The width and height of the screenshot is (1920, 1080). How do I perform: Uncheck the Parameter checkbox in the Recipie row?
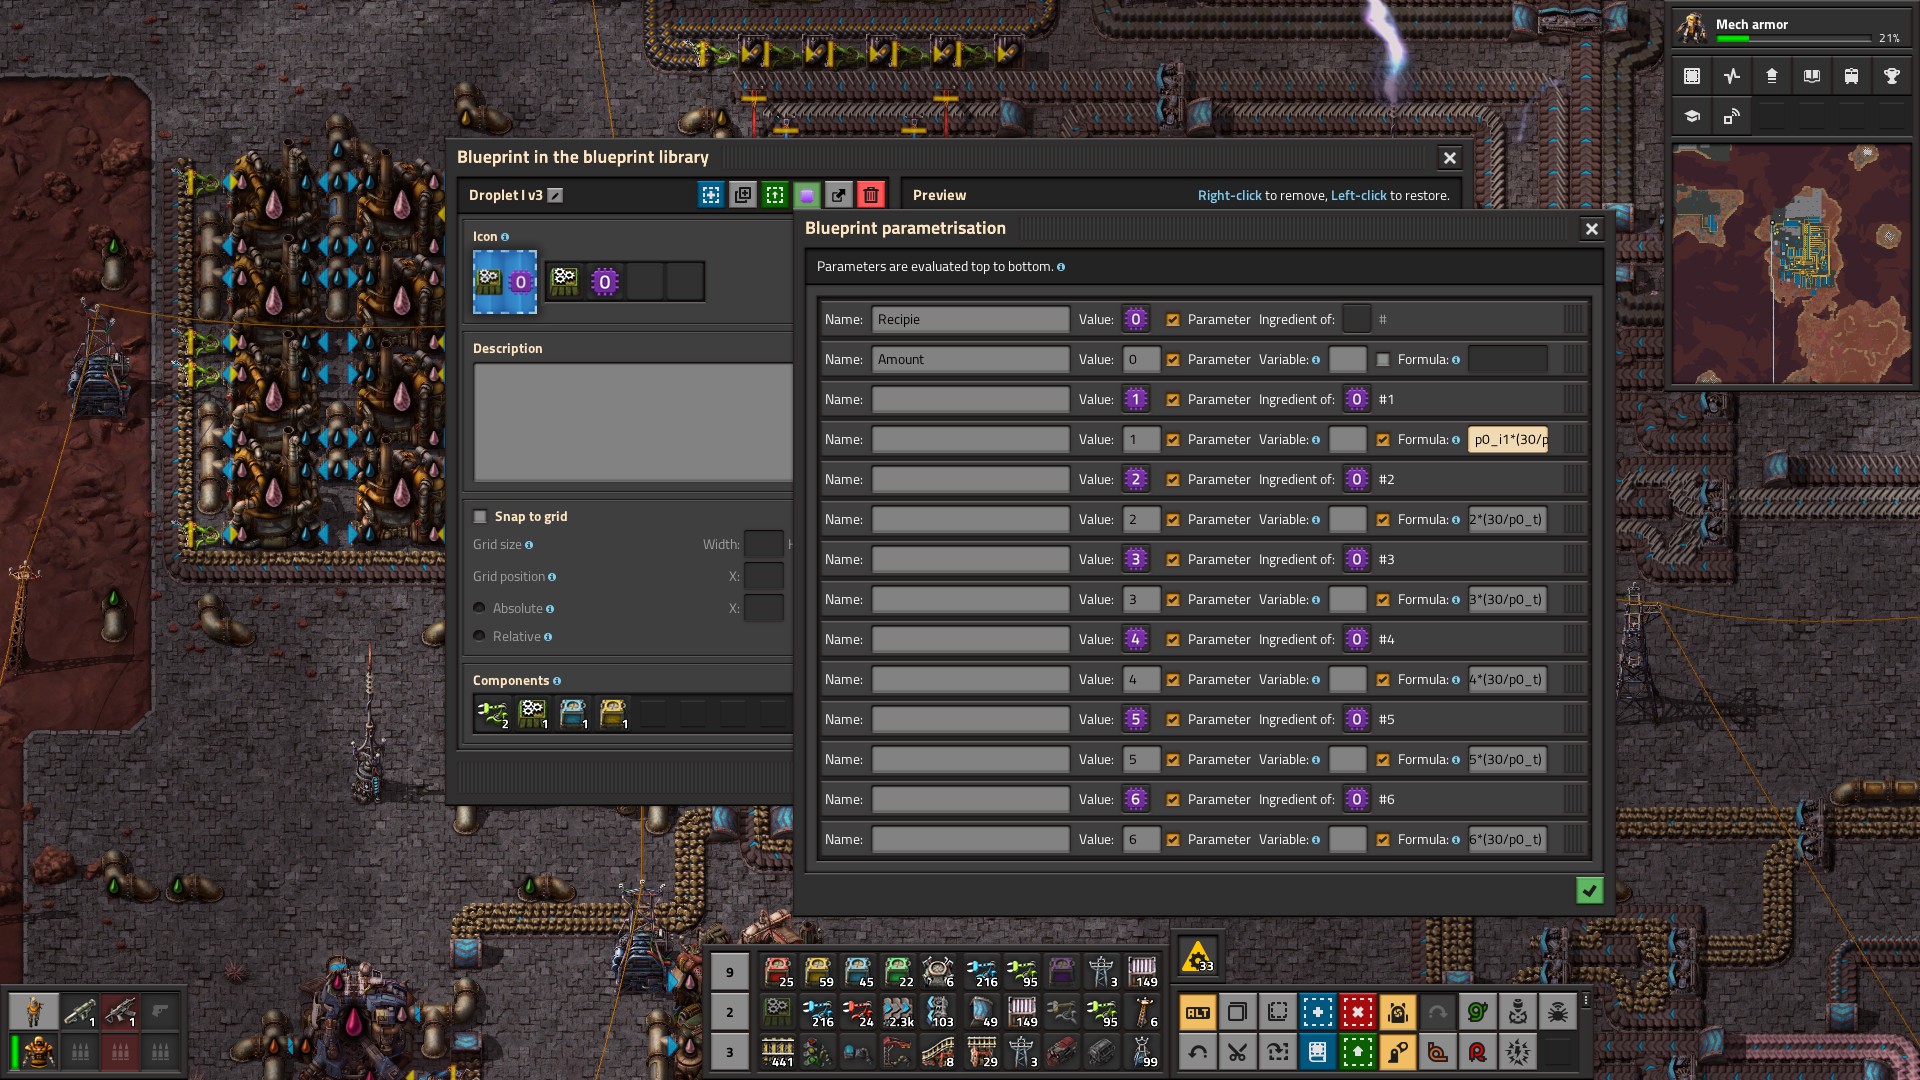pos(1173,320)
